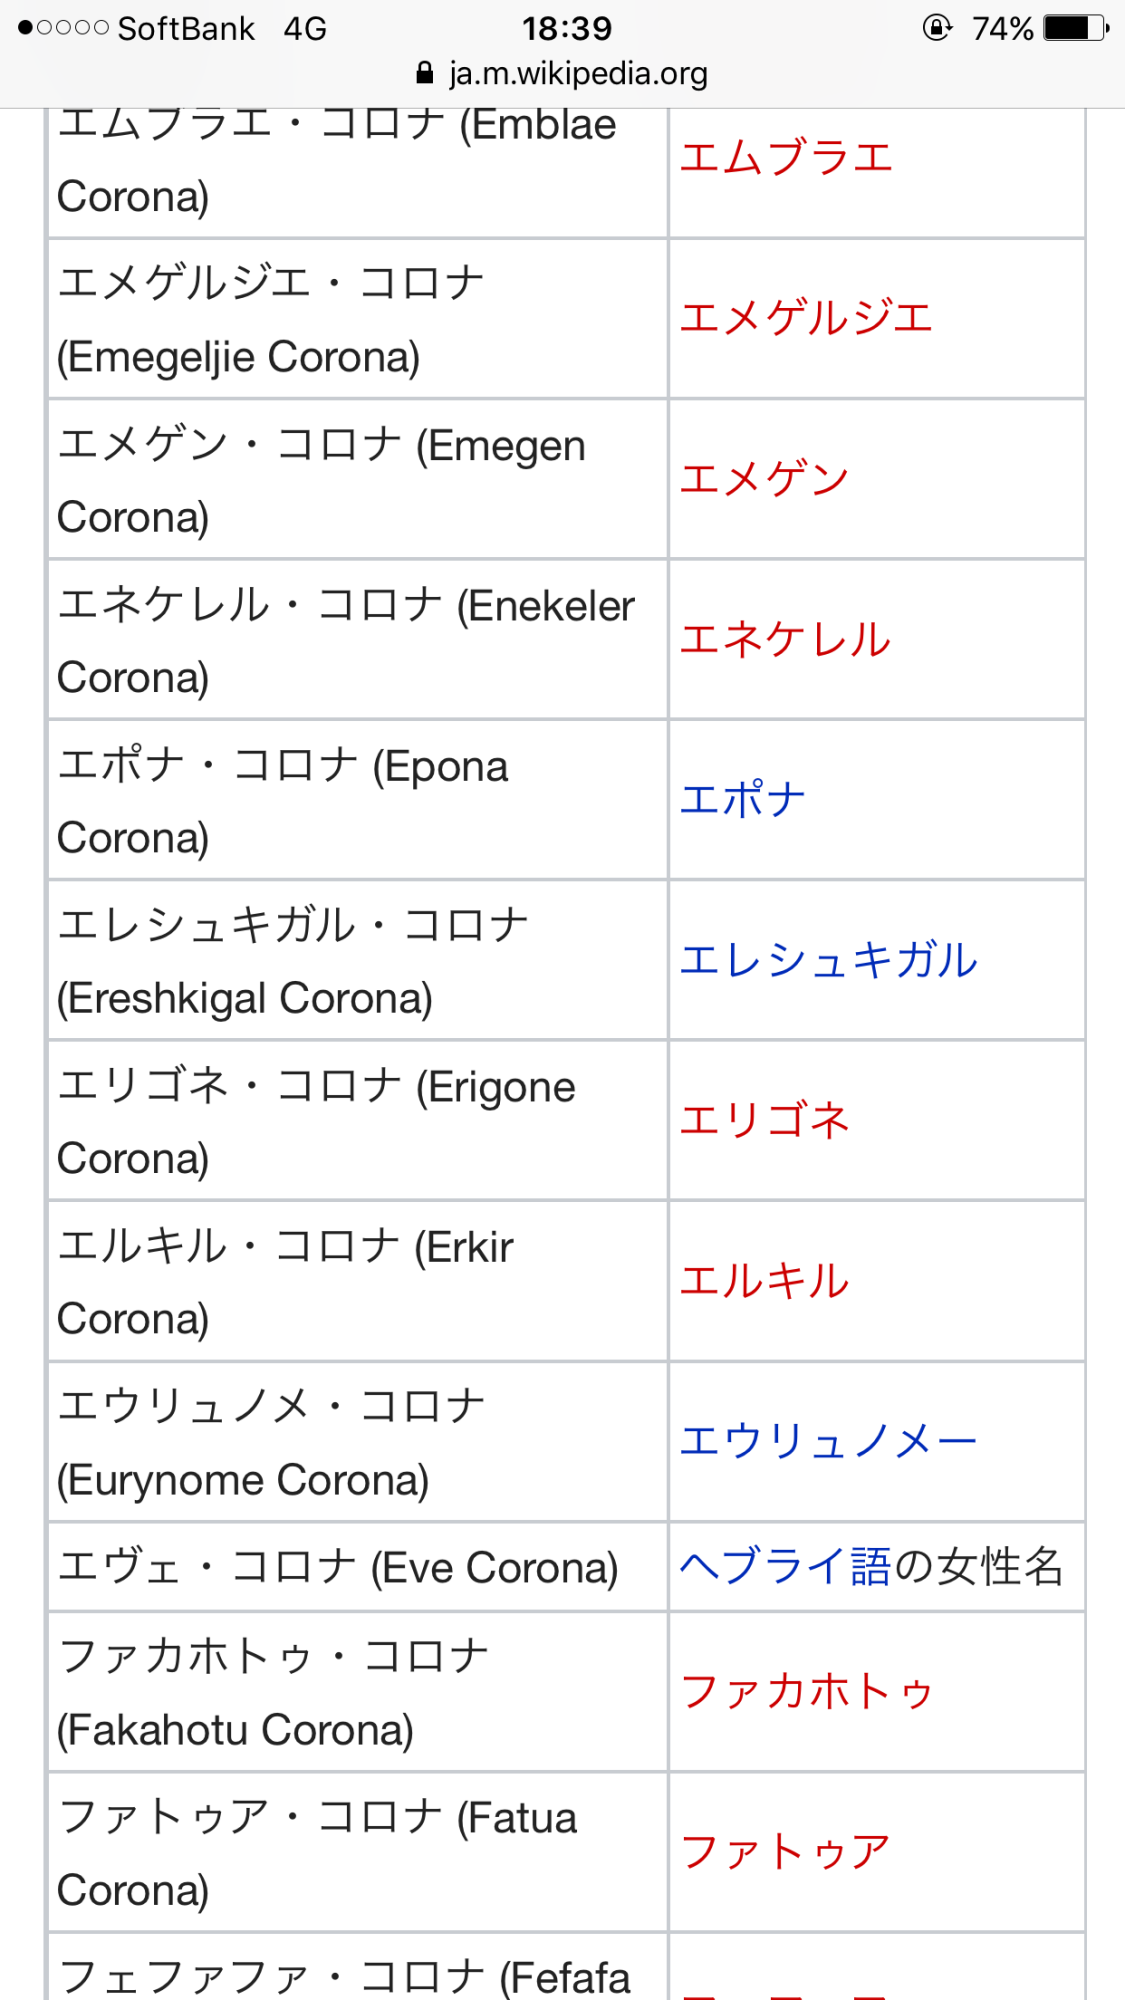Tap the lock icon beside the URL
The width and height of the screenshot is (1125, 2000).
[x=424, y=73]
